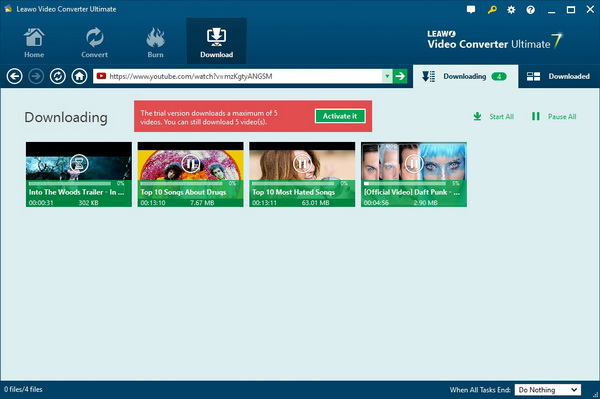Switch to the Downloading tab

(x=465, y=77)
